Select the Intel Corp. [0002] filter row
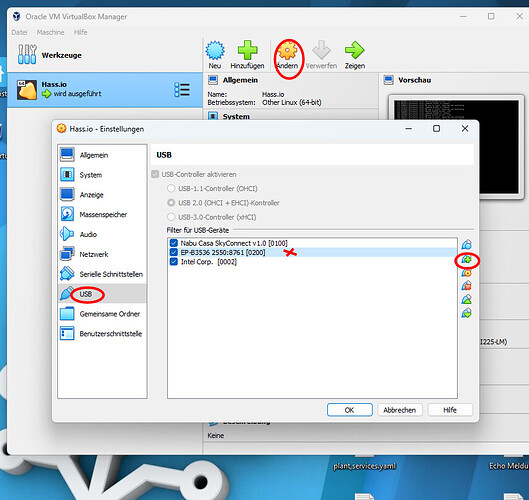The width and height of the screenshot is (529, 500). [312, 262]
